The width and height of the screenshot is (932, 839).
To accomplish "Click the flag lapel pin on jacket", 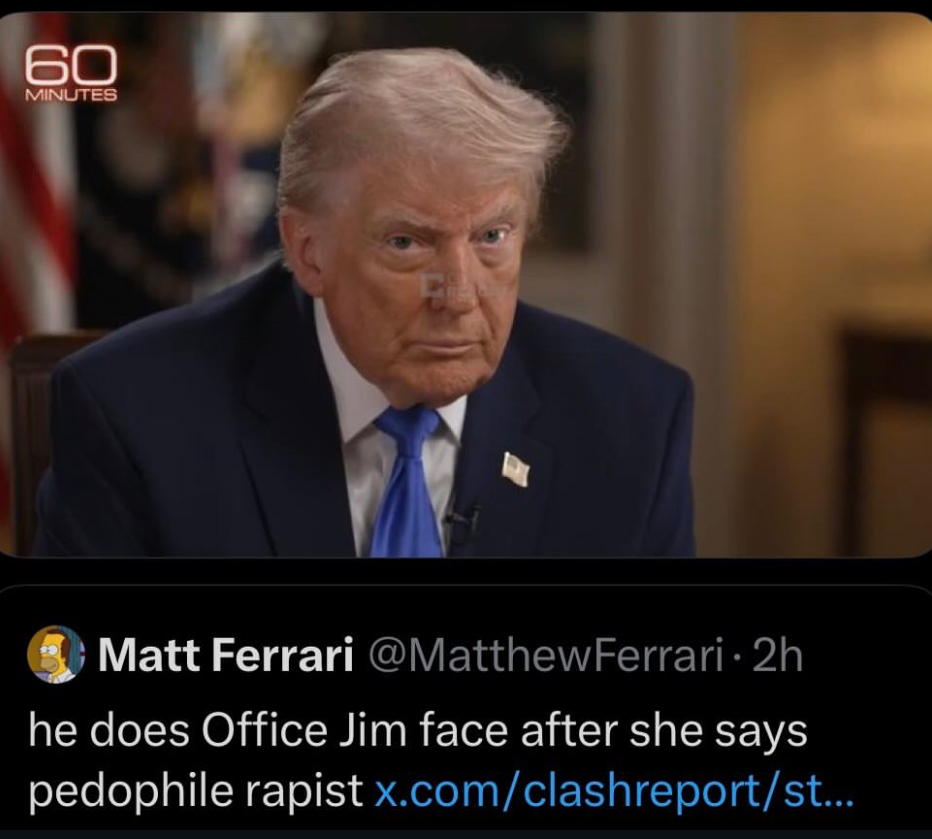I will tap(515, 468).
